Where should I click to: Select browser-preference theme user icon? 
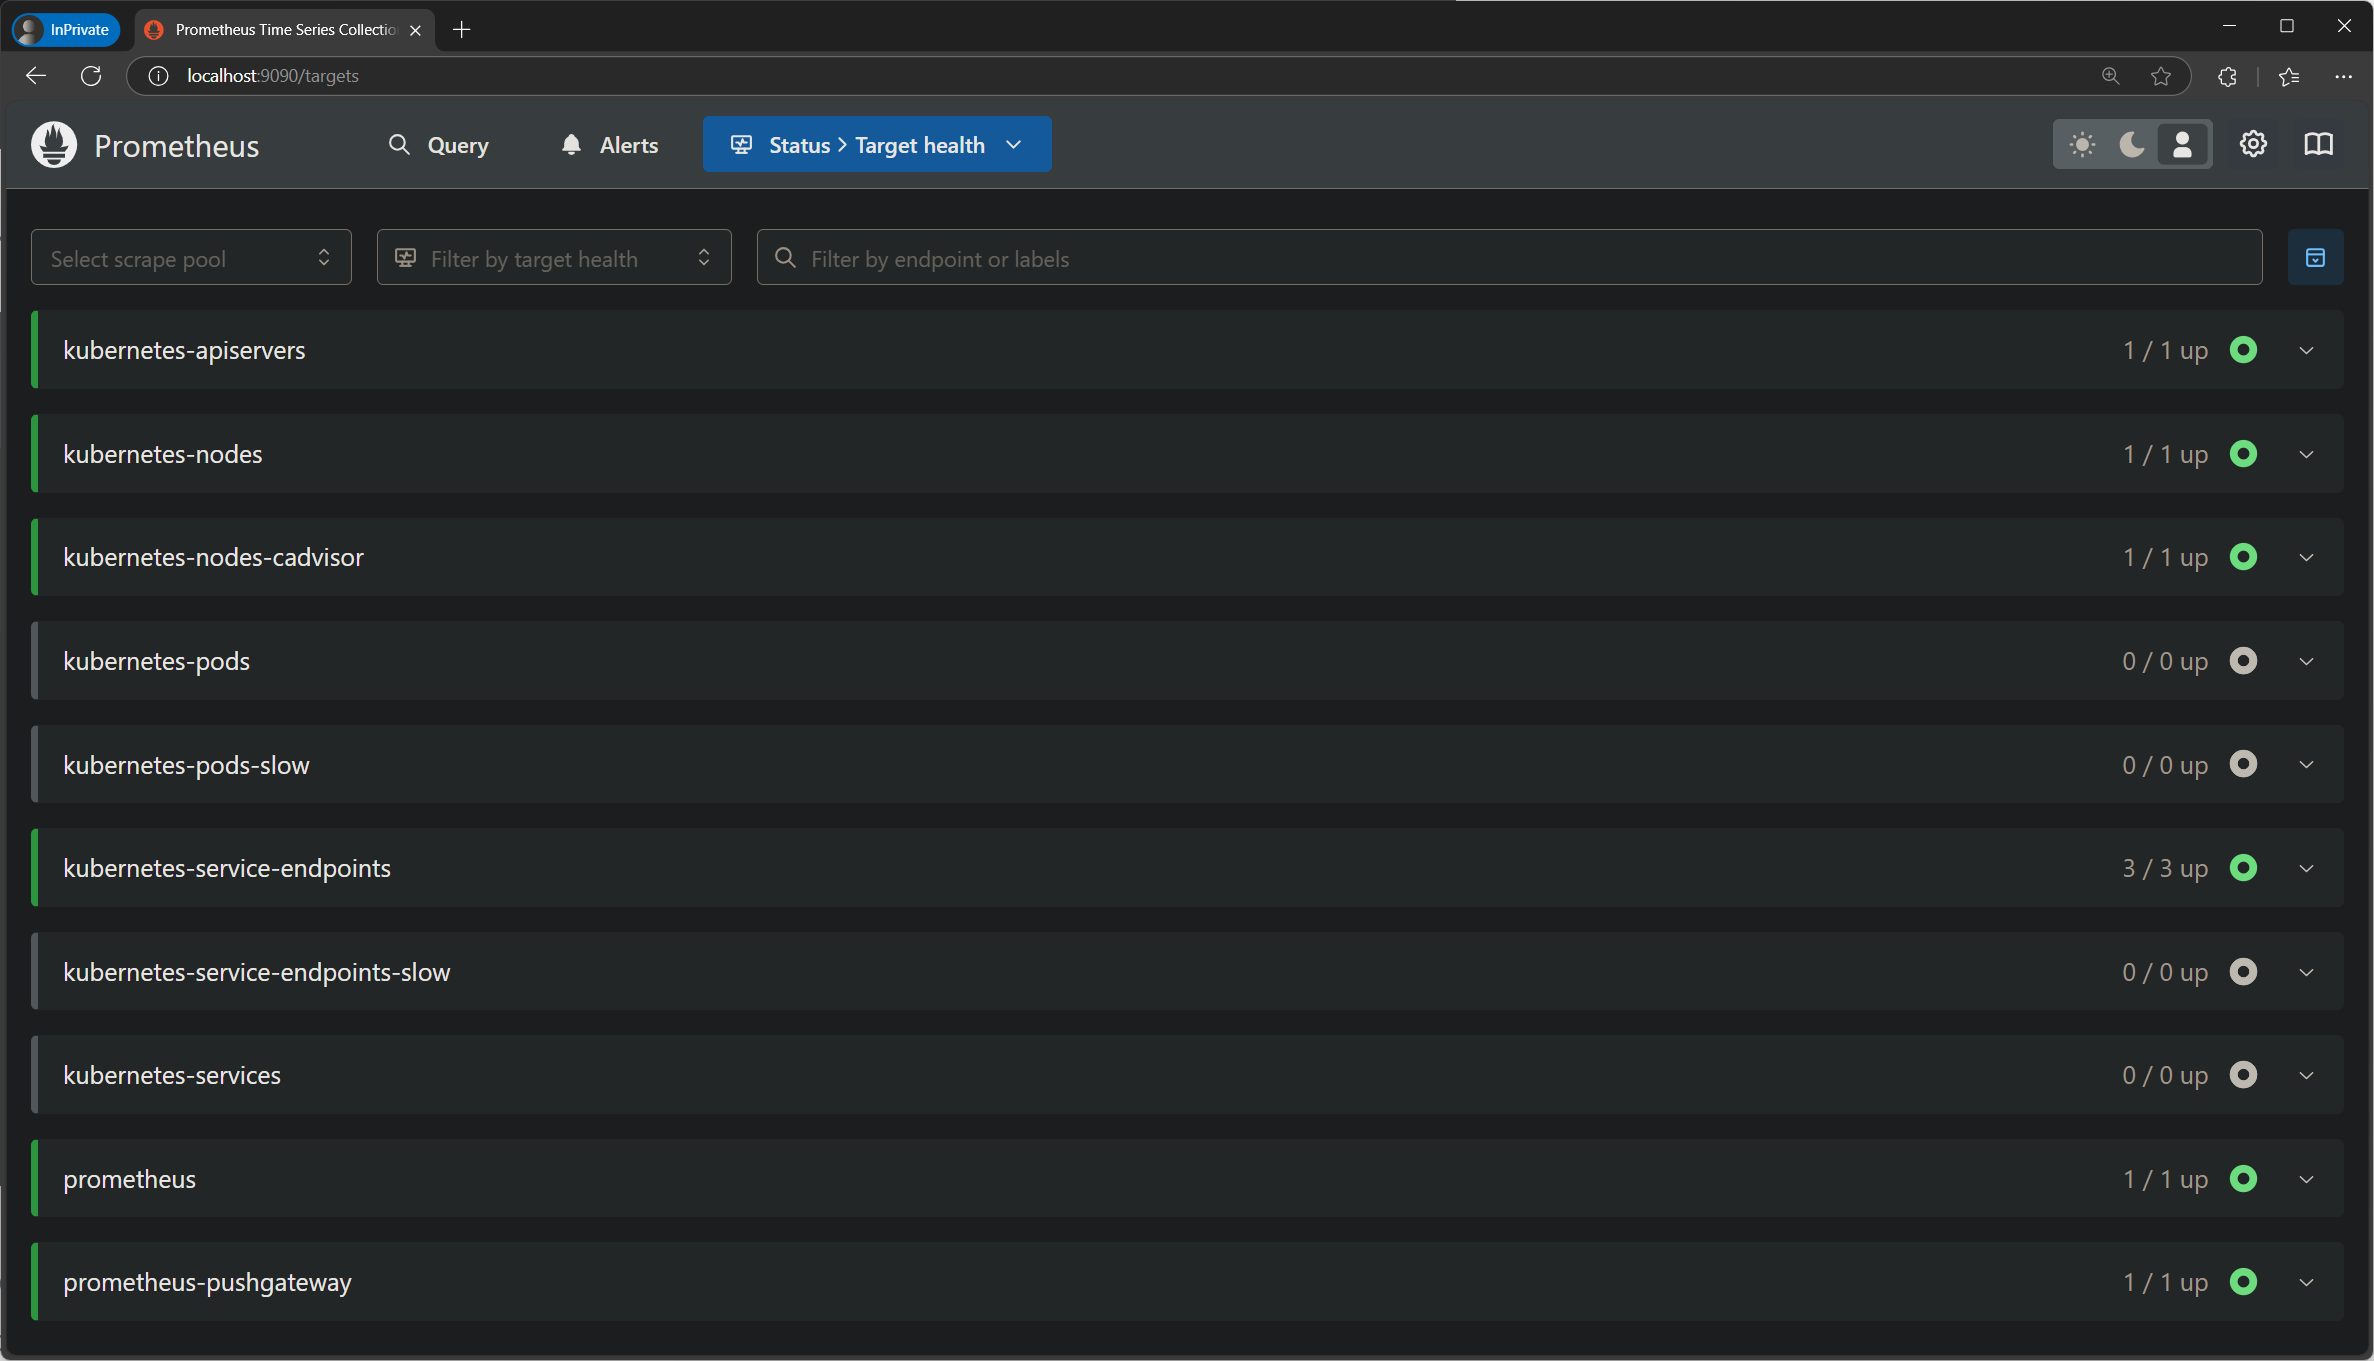click(2183, 145)
